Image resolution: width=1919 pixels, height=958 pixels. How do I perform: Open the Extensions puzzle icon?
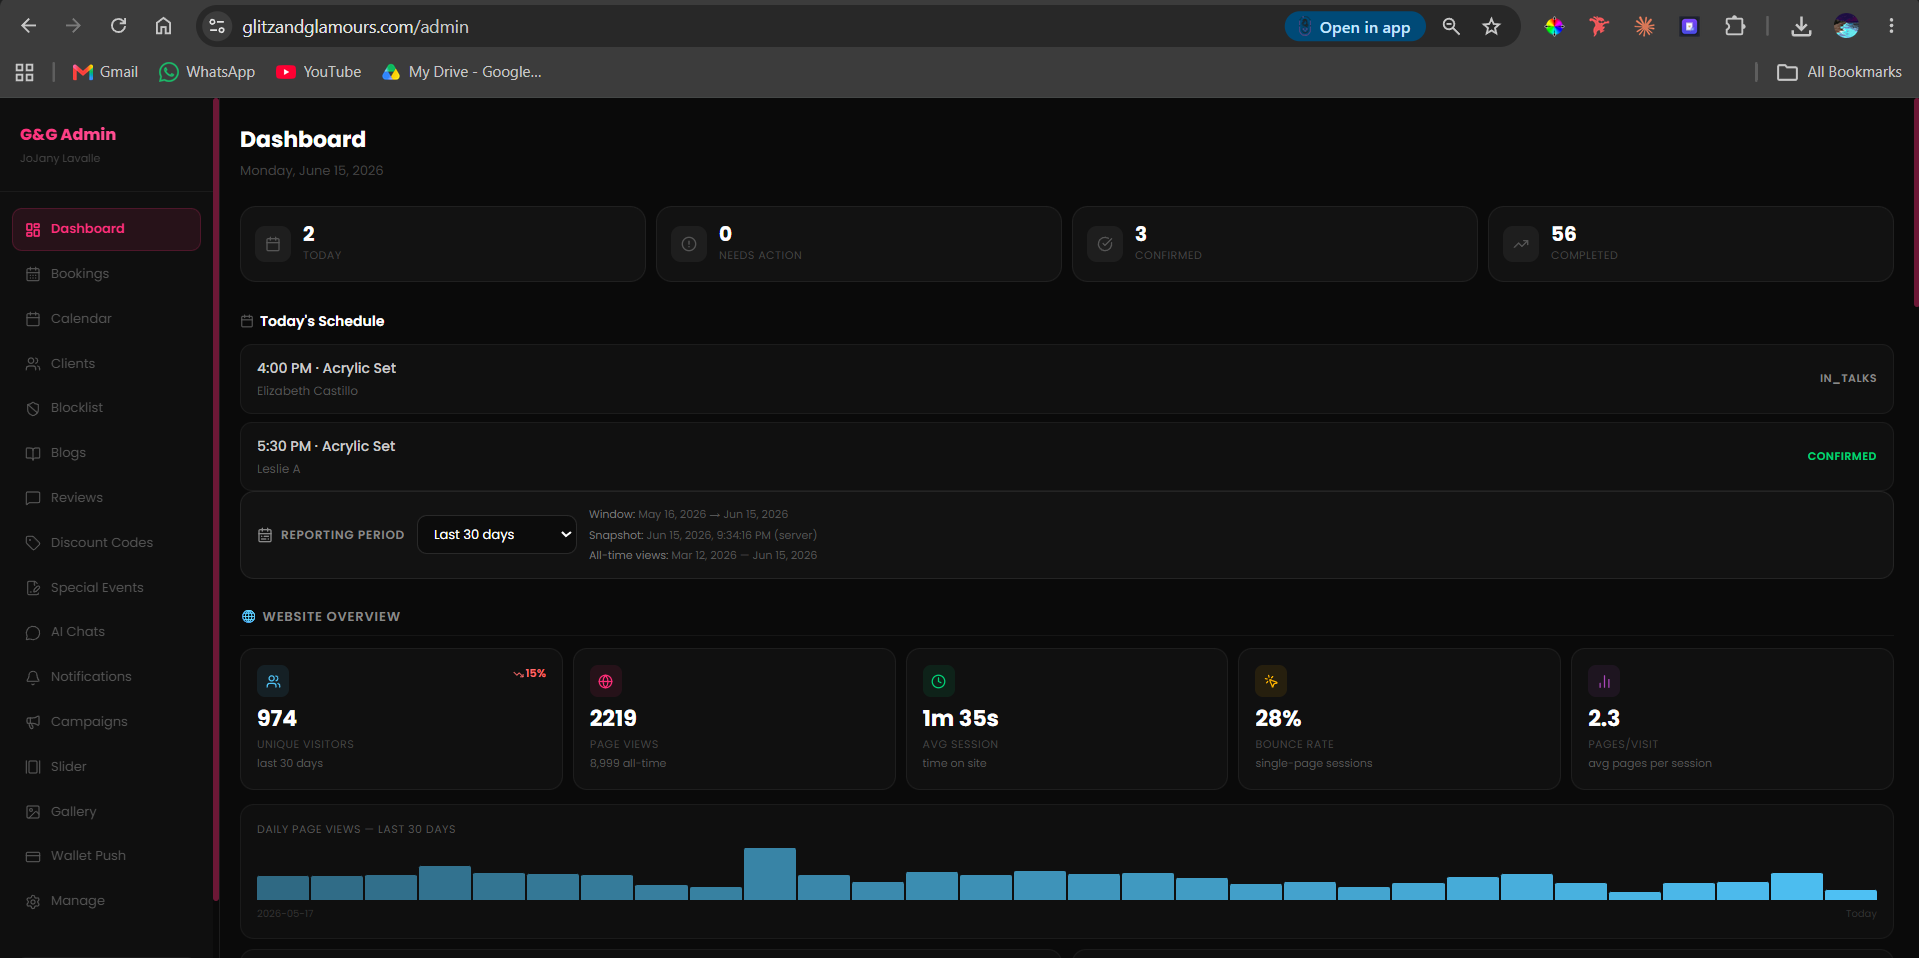(1735, 27)
